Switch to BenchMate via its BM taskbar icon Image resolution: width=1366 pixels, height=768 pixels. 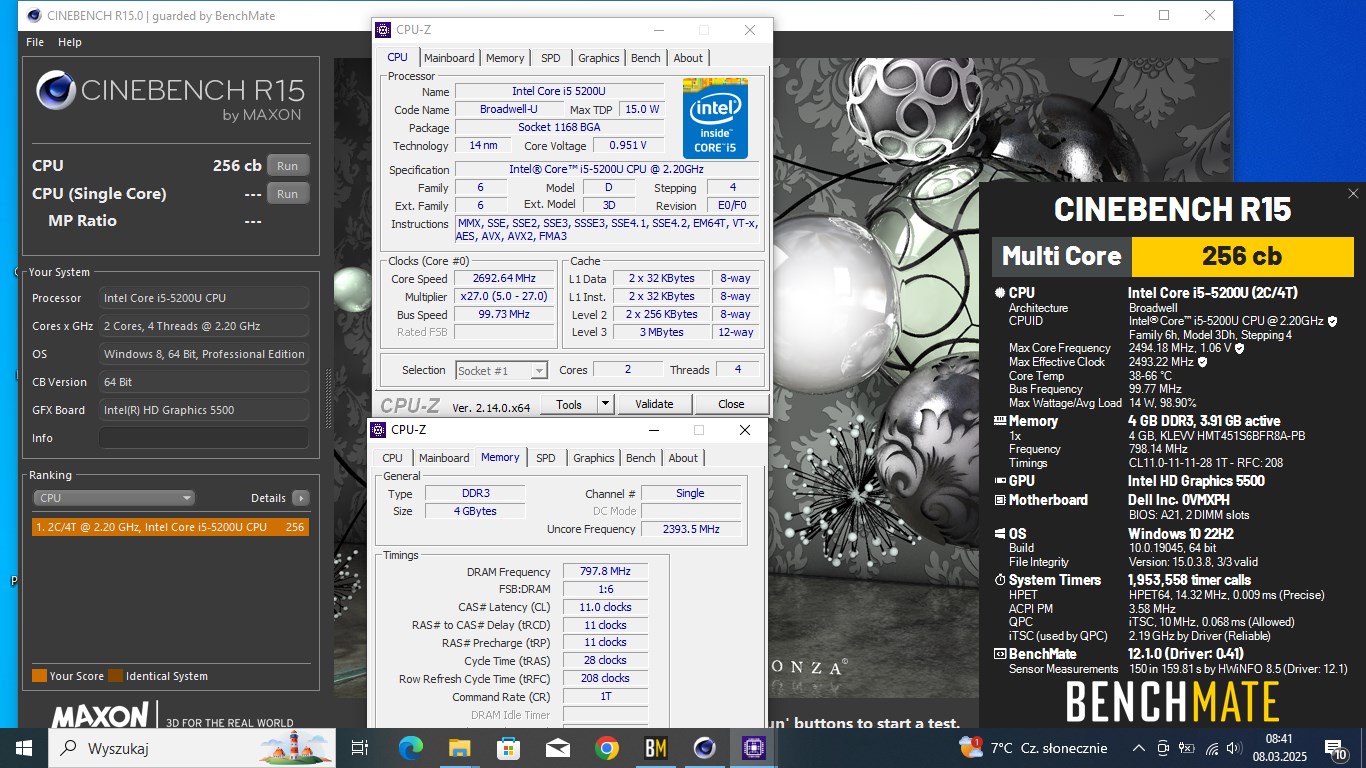pyautogui.click(x=655, y=748)
